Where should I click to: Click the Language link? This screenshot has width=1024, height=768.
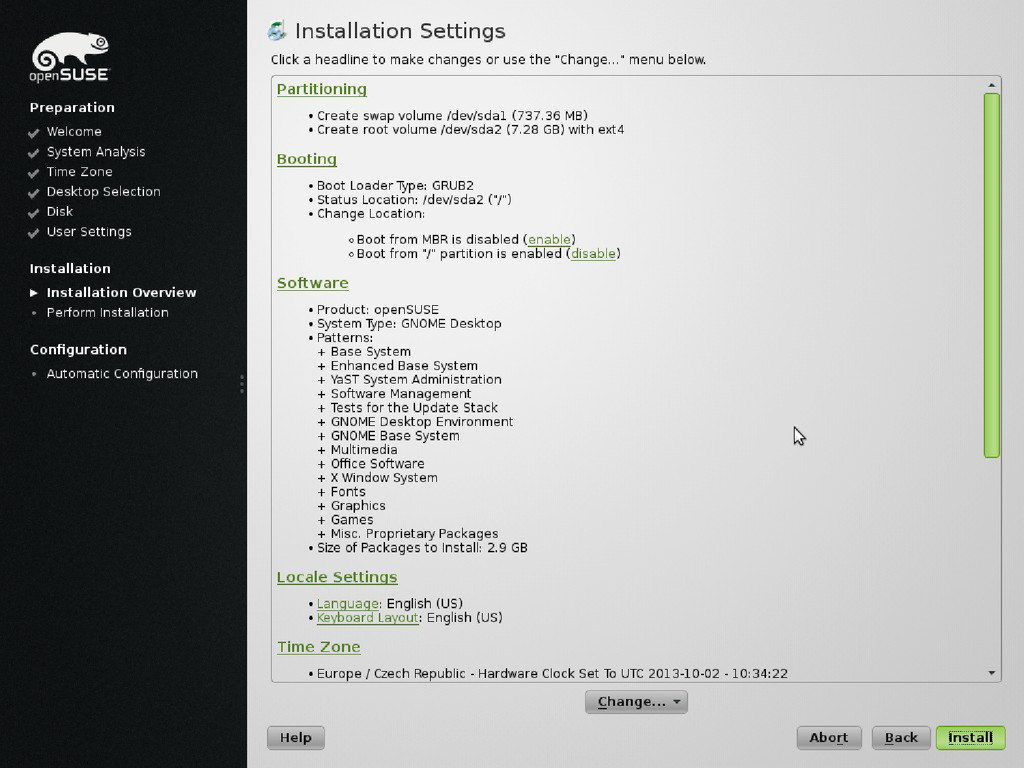pos(347,603)
